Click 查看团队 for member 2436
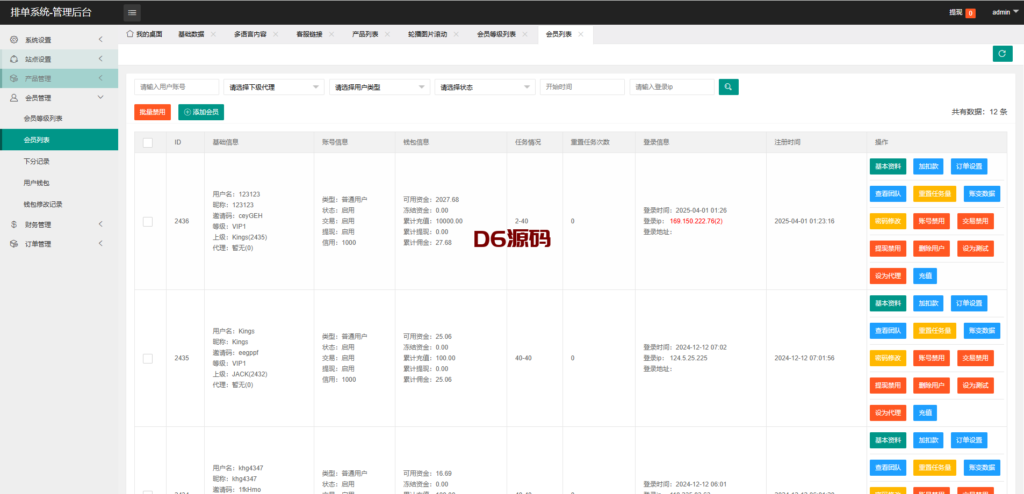 click(888, 194)
